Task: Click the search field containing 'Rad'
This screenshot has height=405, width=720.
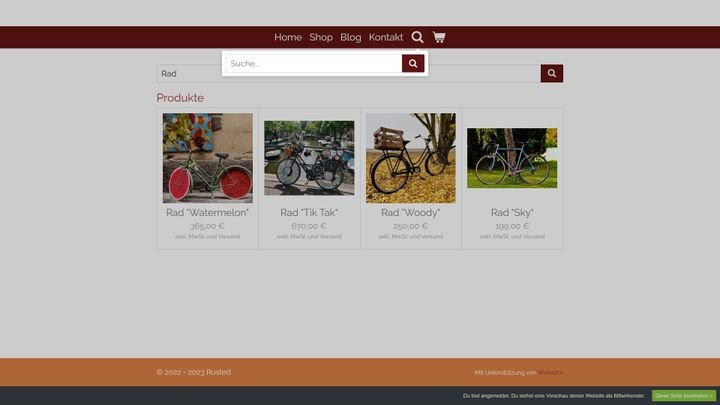Action: click(x=190, y=73)
